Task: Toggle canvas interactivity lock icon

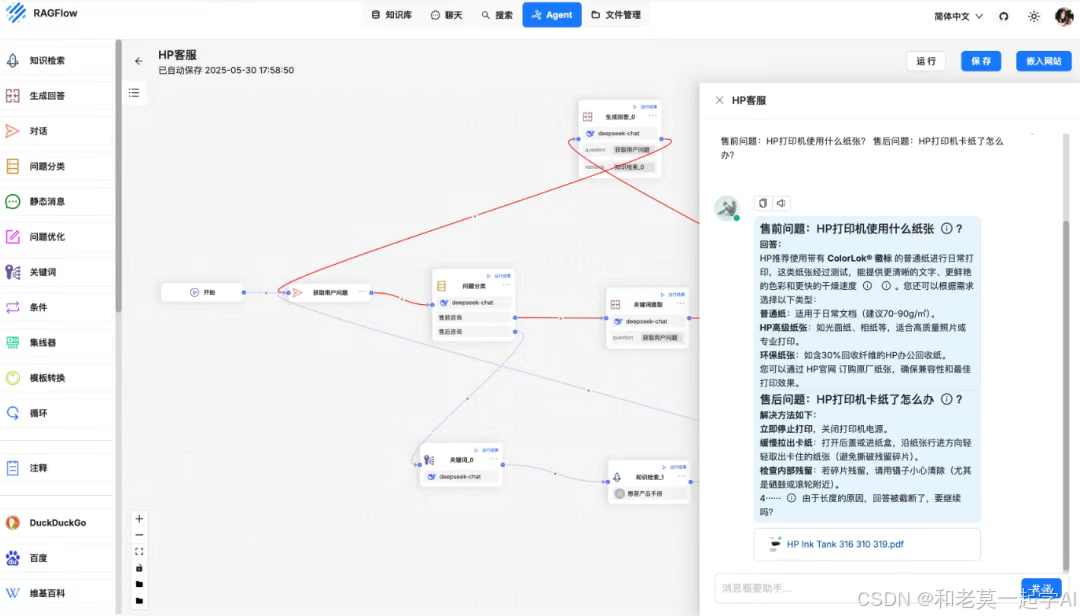Action: (139, 568)
